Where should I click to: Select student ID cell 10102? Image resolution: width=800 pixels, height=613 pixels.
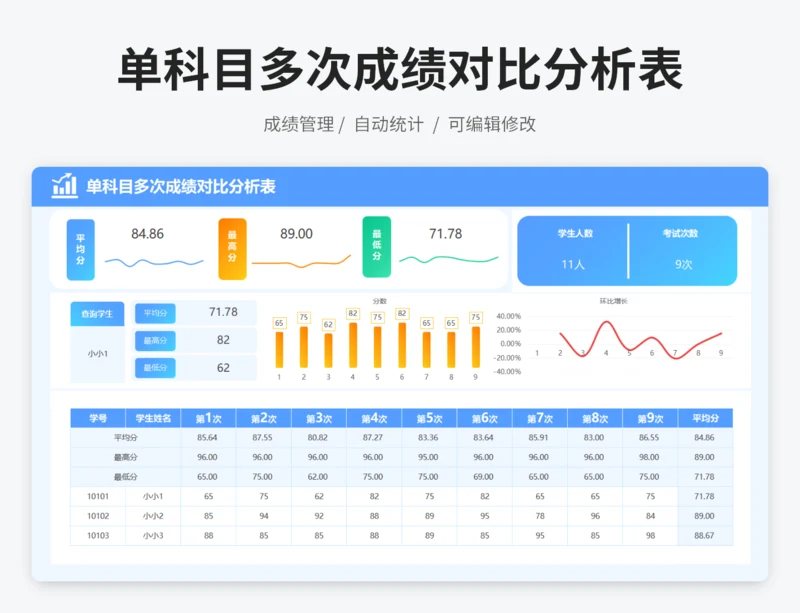(x=98, y=516)
